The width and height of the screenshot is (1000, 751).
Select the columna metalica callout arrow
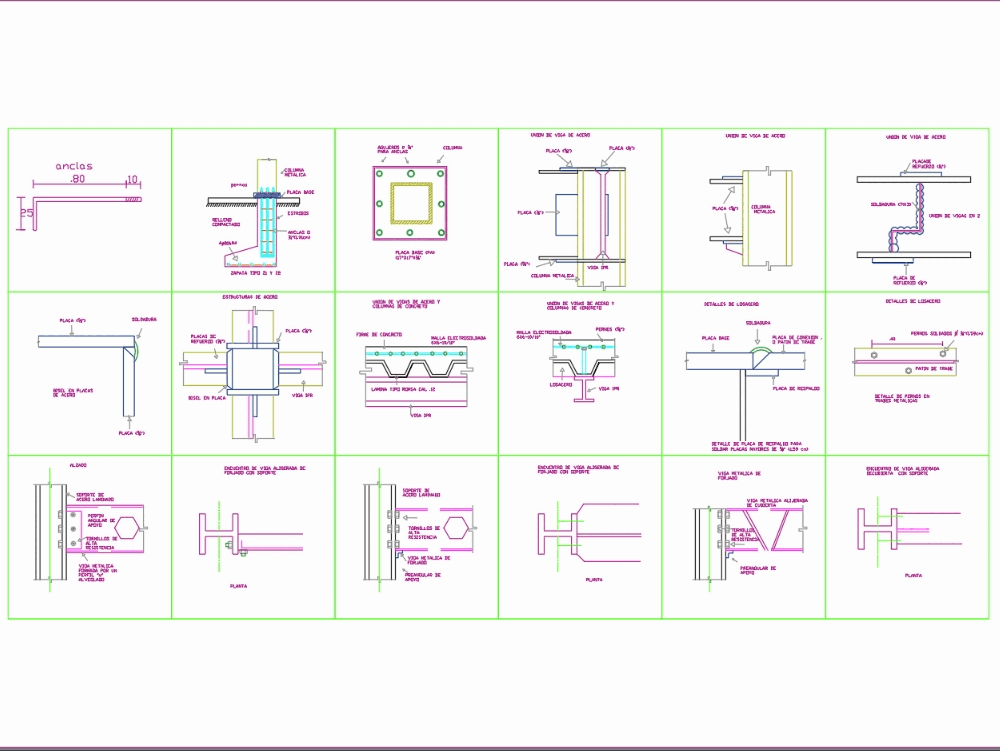tap(578, 278)
